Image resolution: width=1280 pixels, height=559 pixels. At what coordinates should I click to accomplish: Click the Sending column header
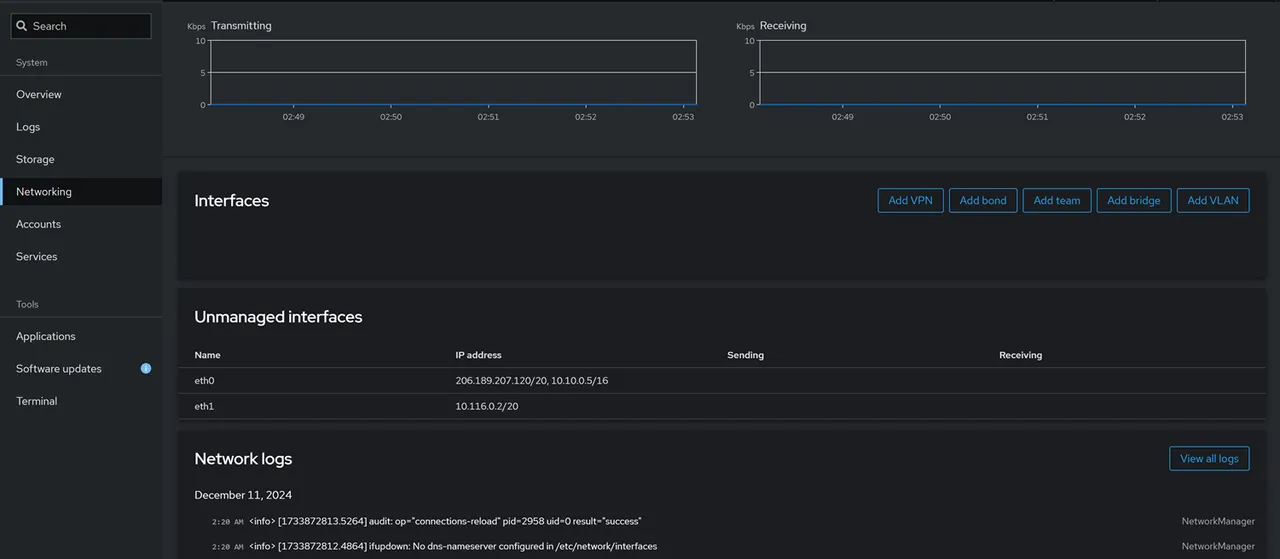click(746, 355)
